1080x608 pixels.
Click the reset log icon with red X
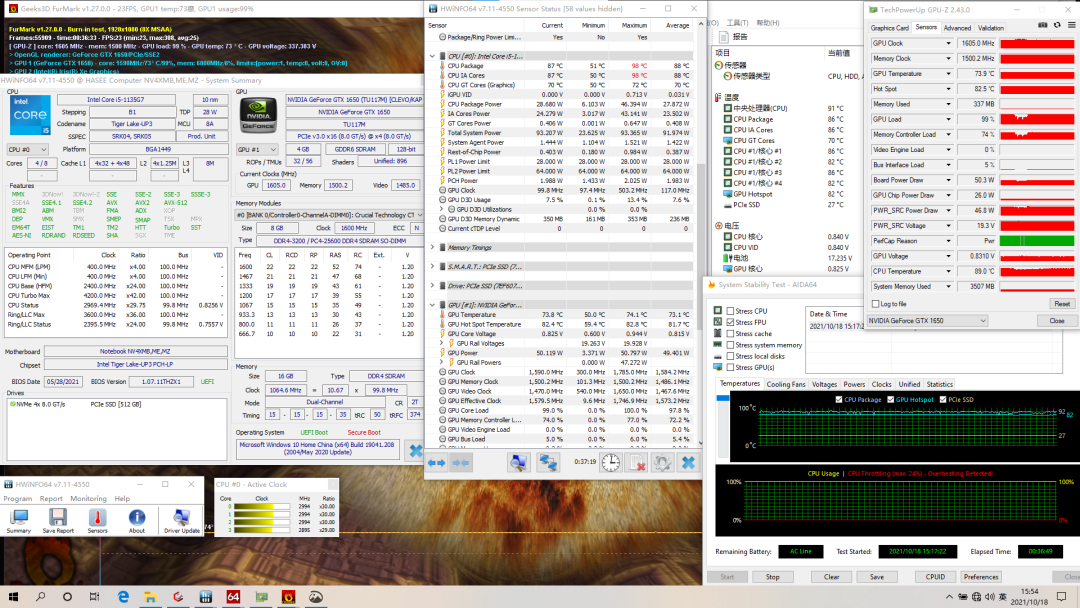tap(637, 463)
